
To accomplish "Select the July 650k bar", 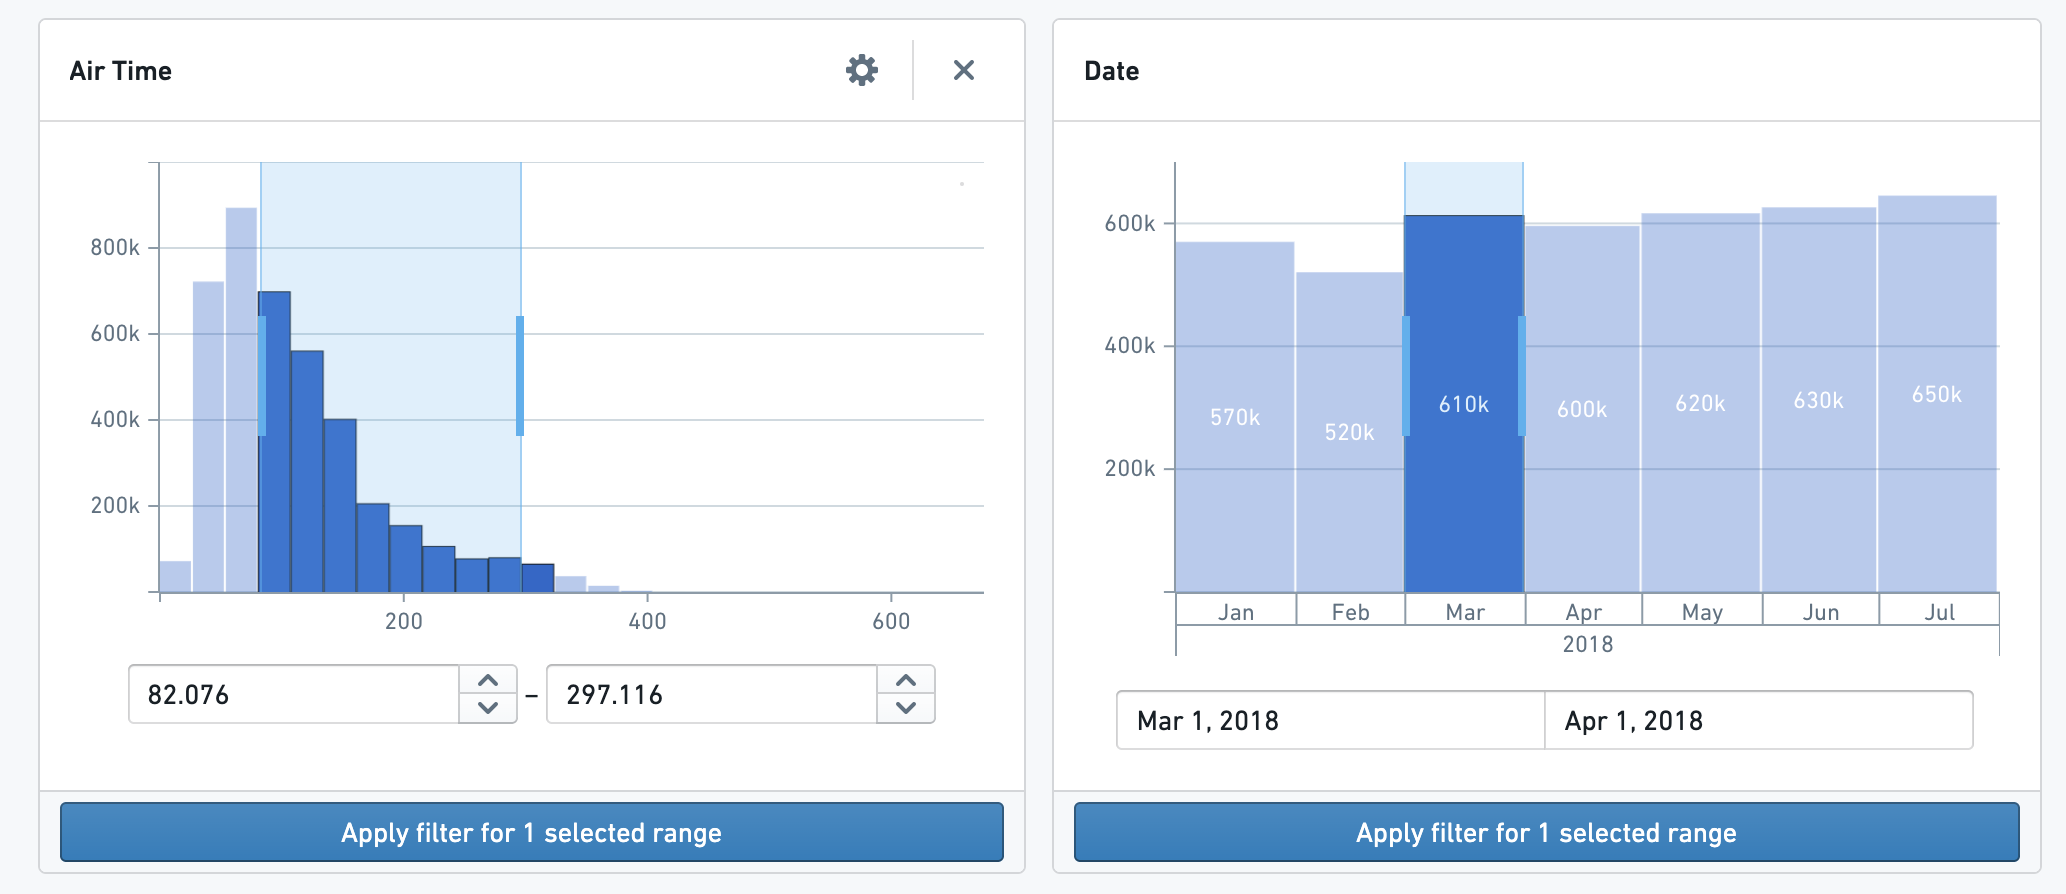I will (1937, 394).
